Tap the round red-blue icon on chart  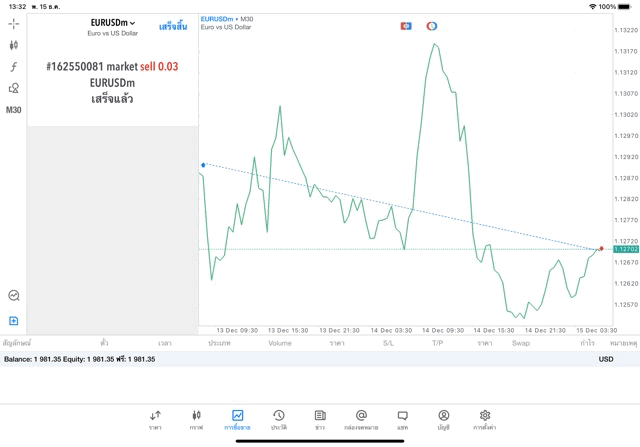click(x=432, y=26)
